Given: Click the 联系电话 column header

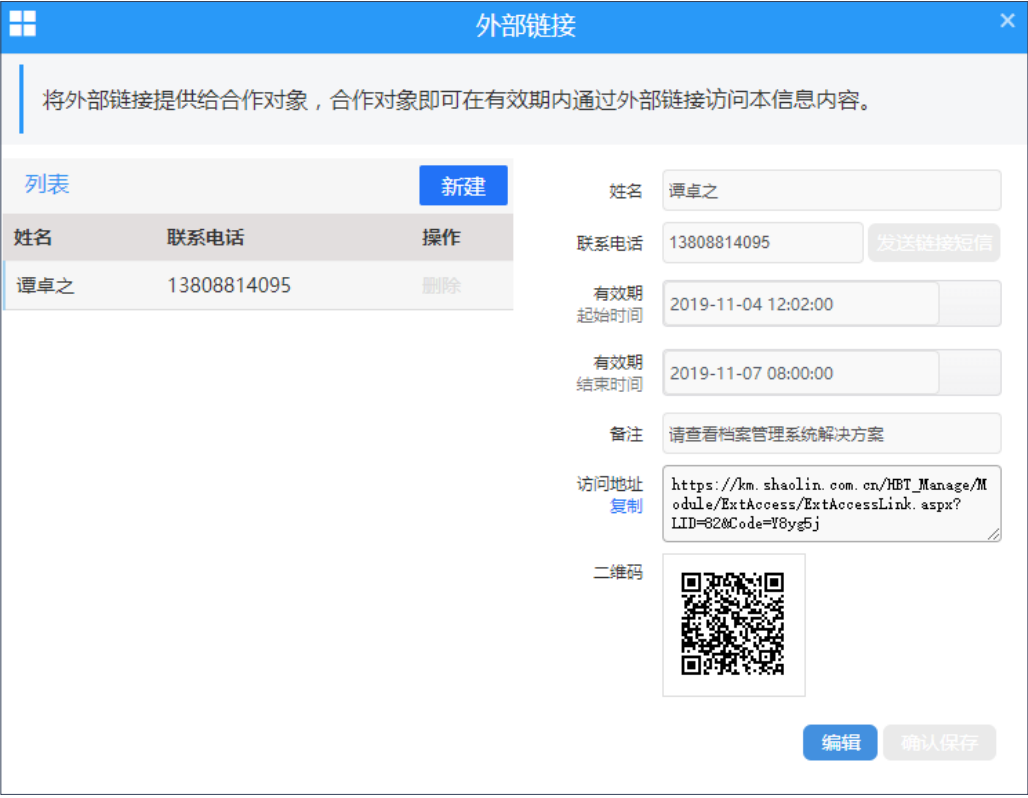Looking at the screenshot, I should pos(205,238).
